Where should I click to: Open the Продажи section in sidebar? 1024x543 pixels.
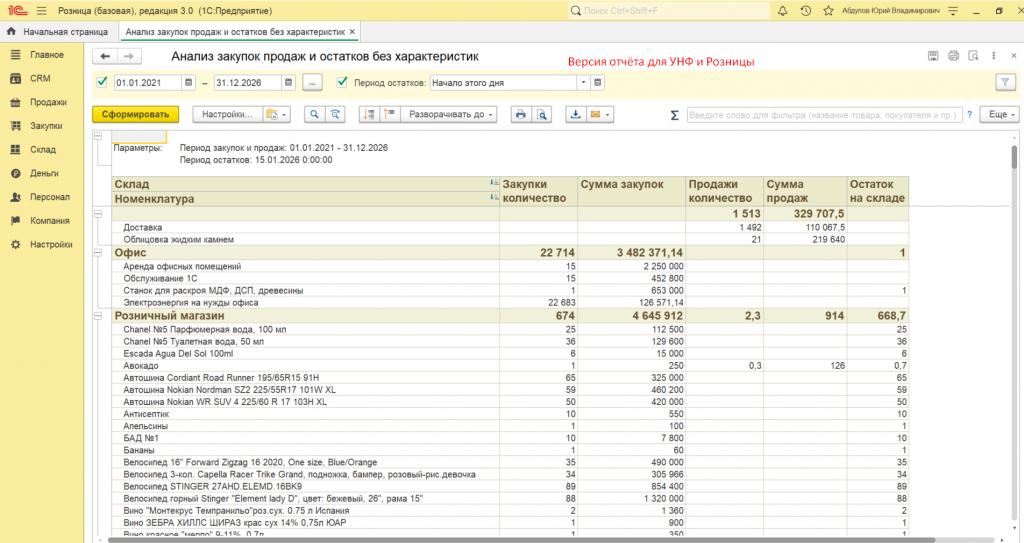(x=48, y=102)
